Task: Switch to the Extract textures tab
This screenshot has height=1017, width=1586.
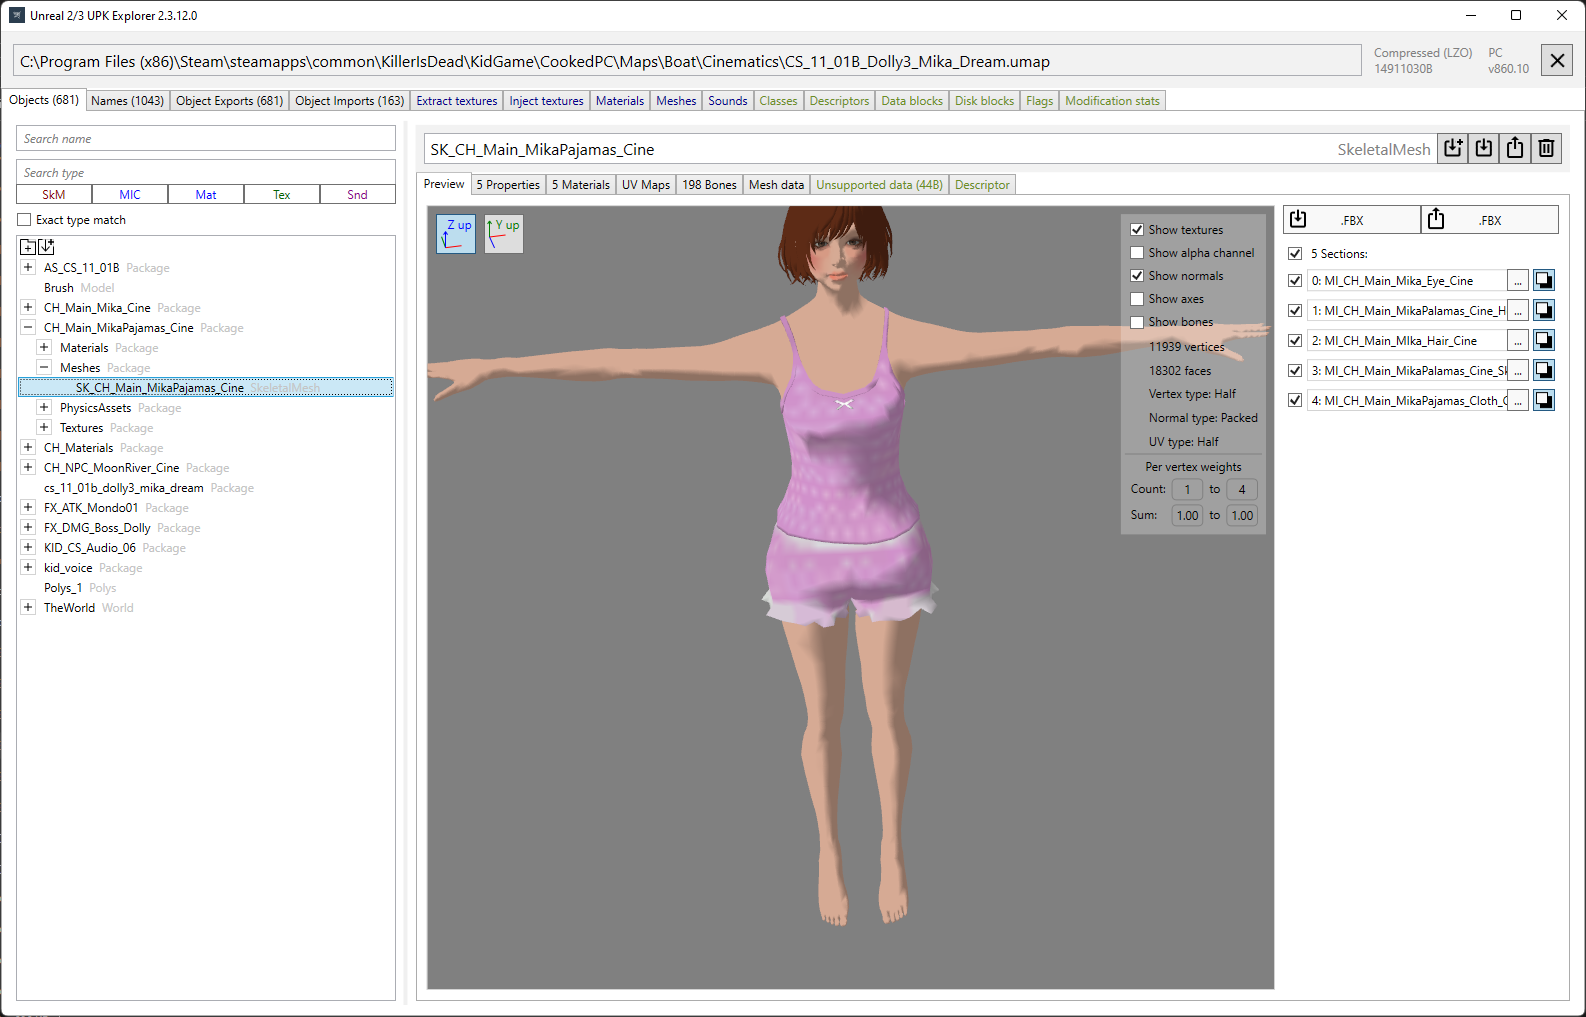Action: tap(456, 101)
